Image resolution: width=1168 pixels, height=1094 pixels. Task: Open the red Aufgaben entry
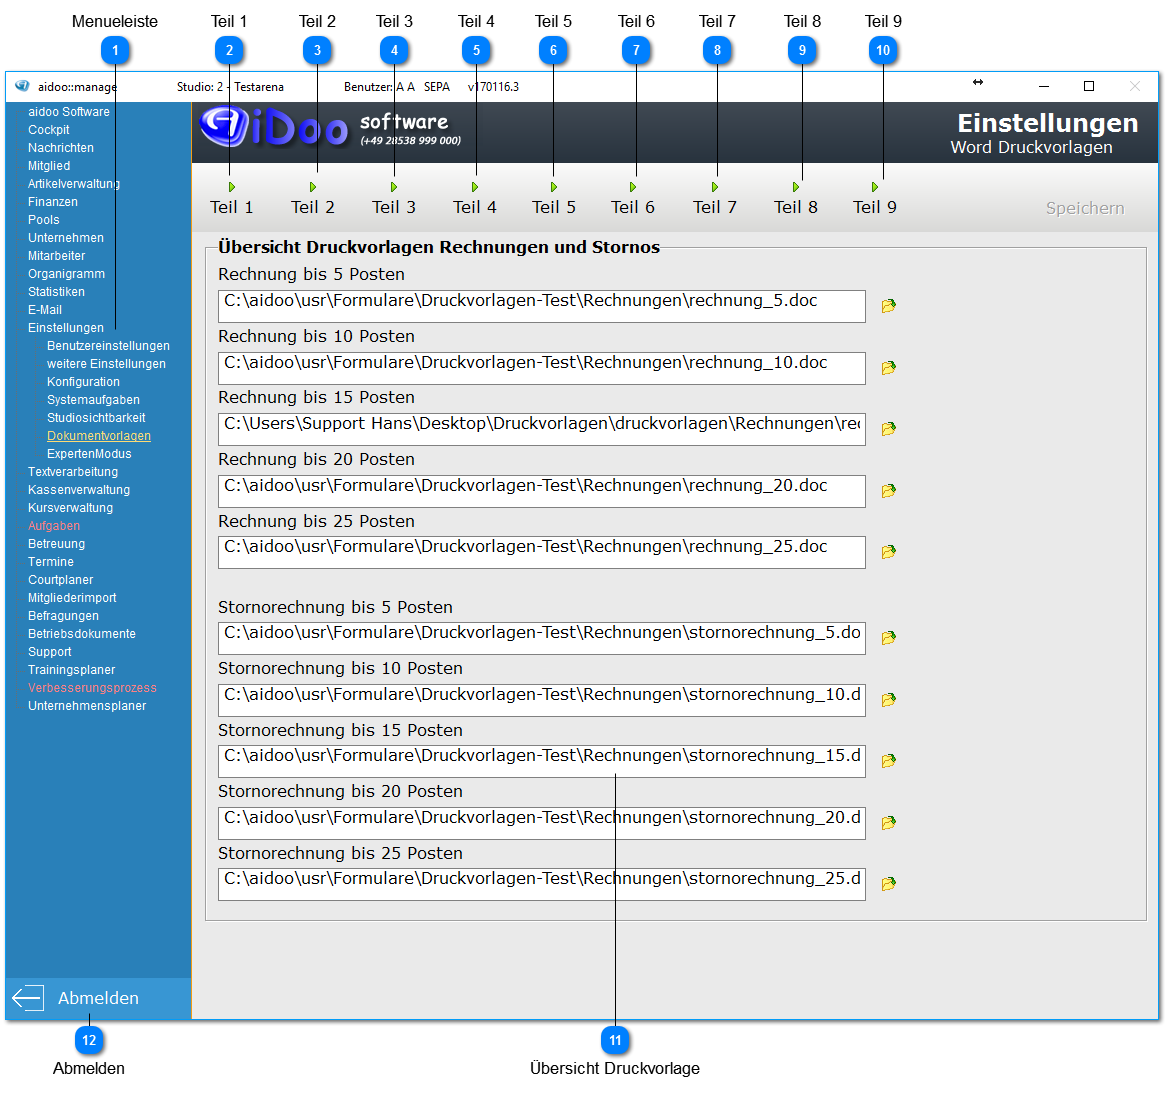point(54,526)
